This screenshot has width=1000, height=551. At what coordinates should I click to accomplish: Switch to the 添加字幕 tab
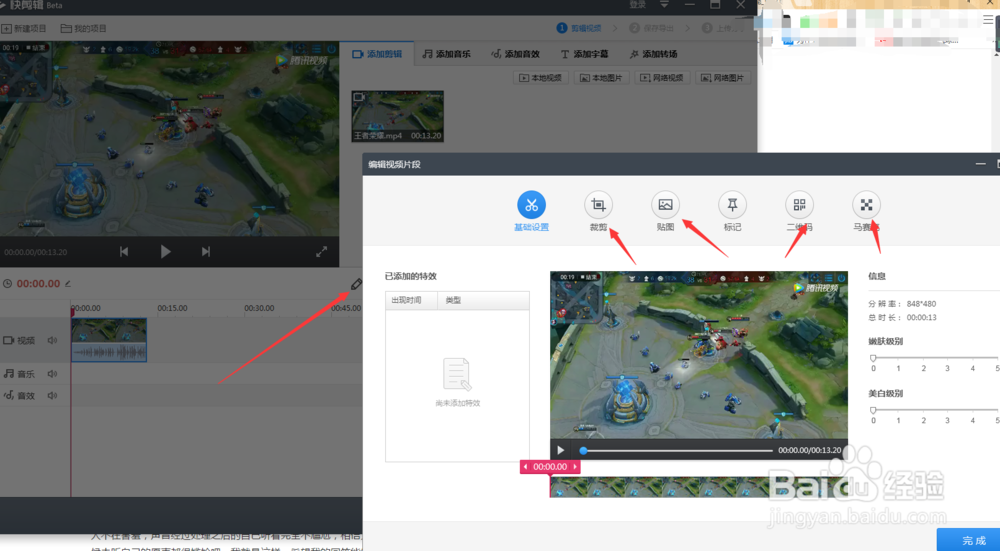coord(584,54)
